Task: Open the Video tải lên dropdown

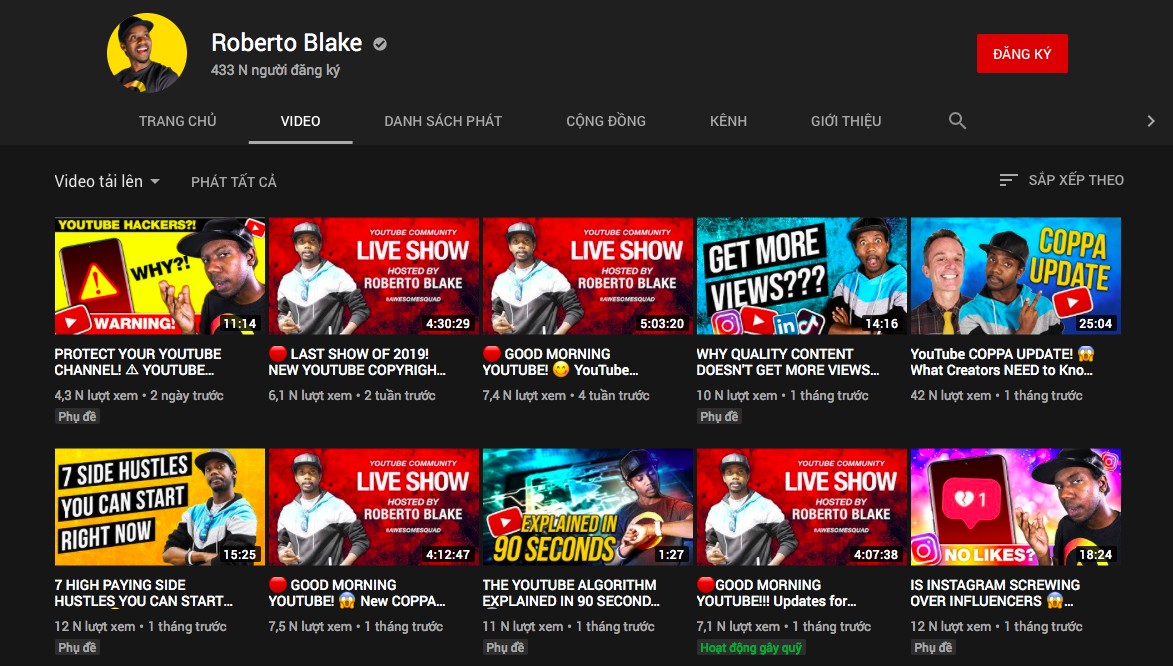Action: pyautogui.click(x=107, y=181)
